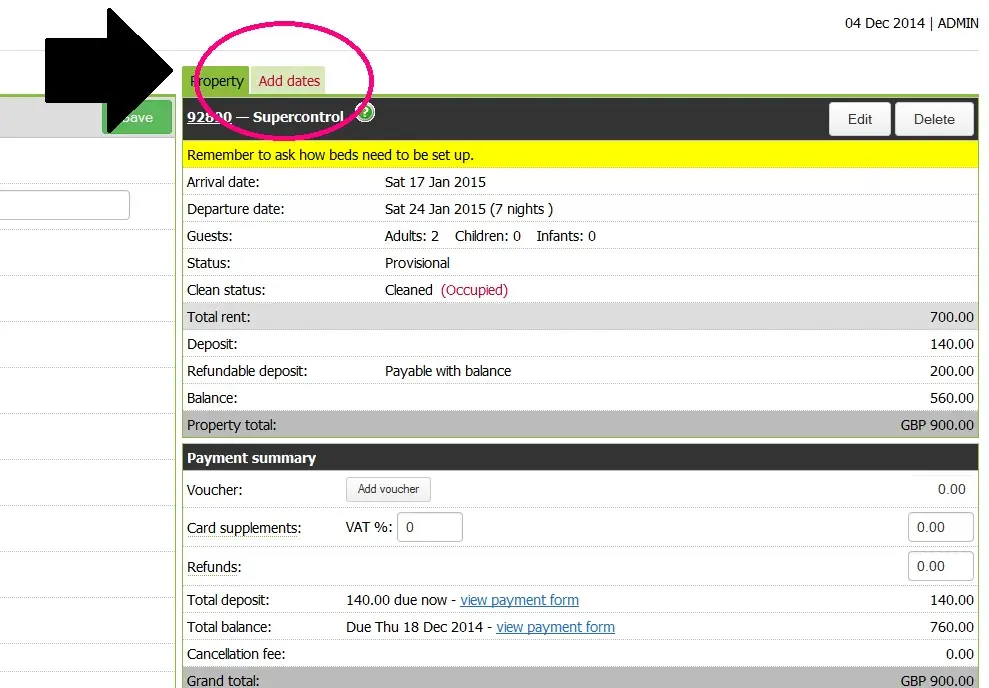Click the Delete button in property header

coord(934,119)
